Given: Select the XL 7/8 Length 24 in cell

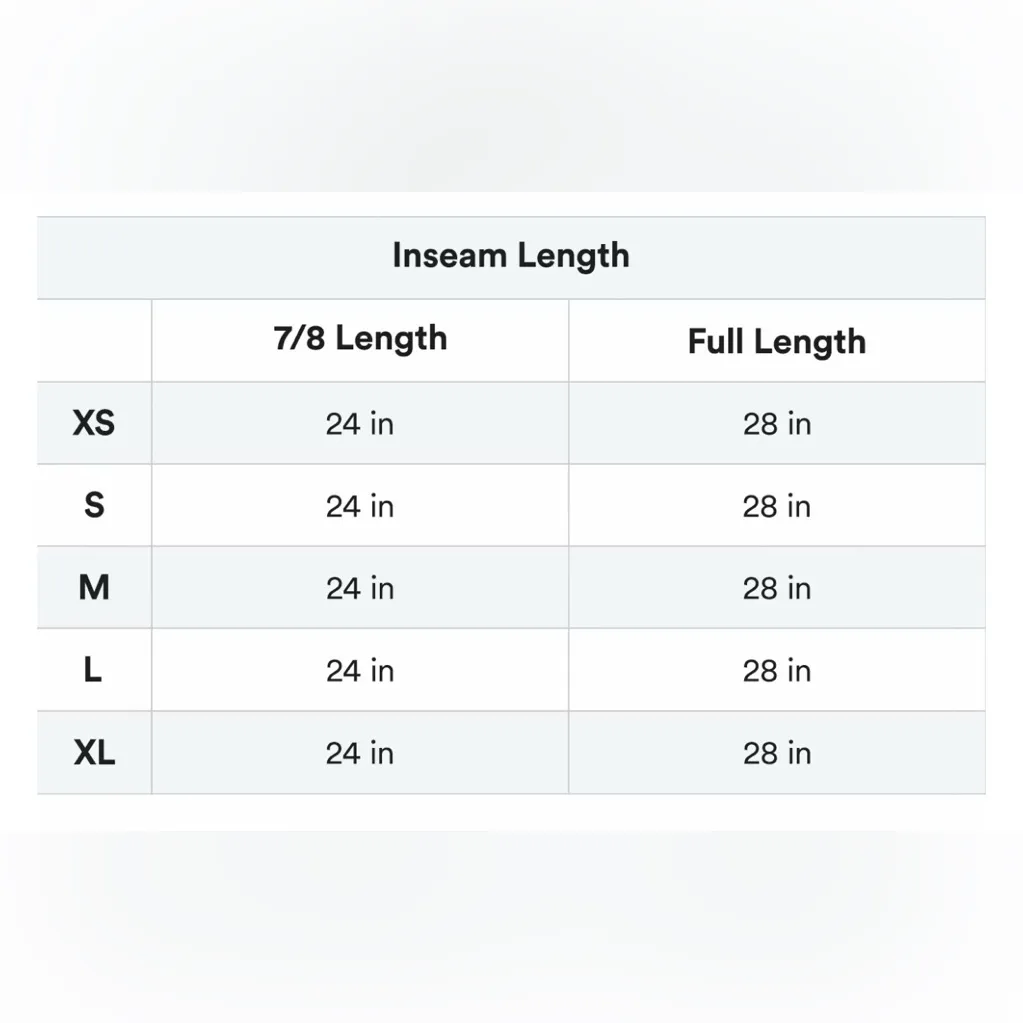Looking at the screenshot, I should click(x=360, y=753).
